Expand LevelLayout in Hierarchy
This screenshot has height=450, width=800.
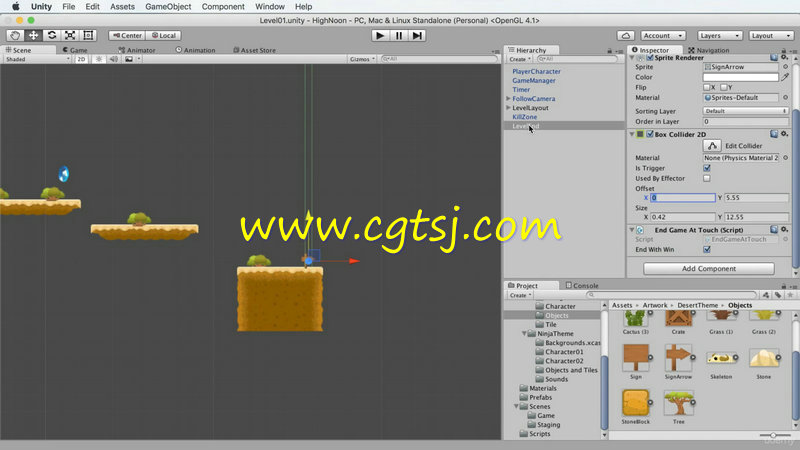pyautogui.click(x=508, y=108)
